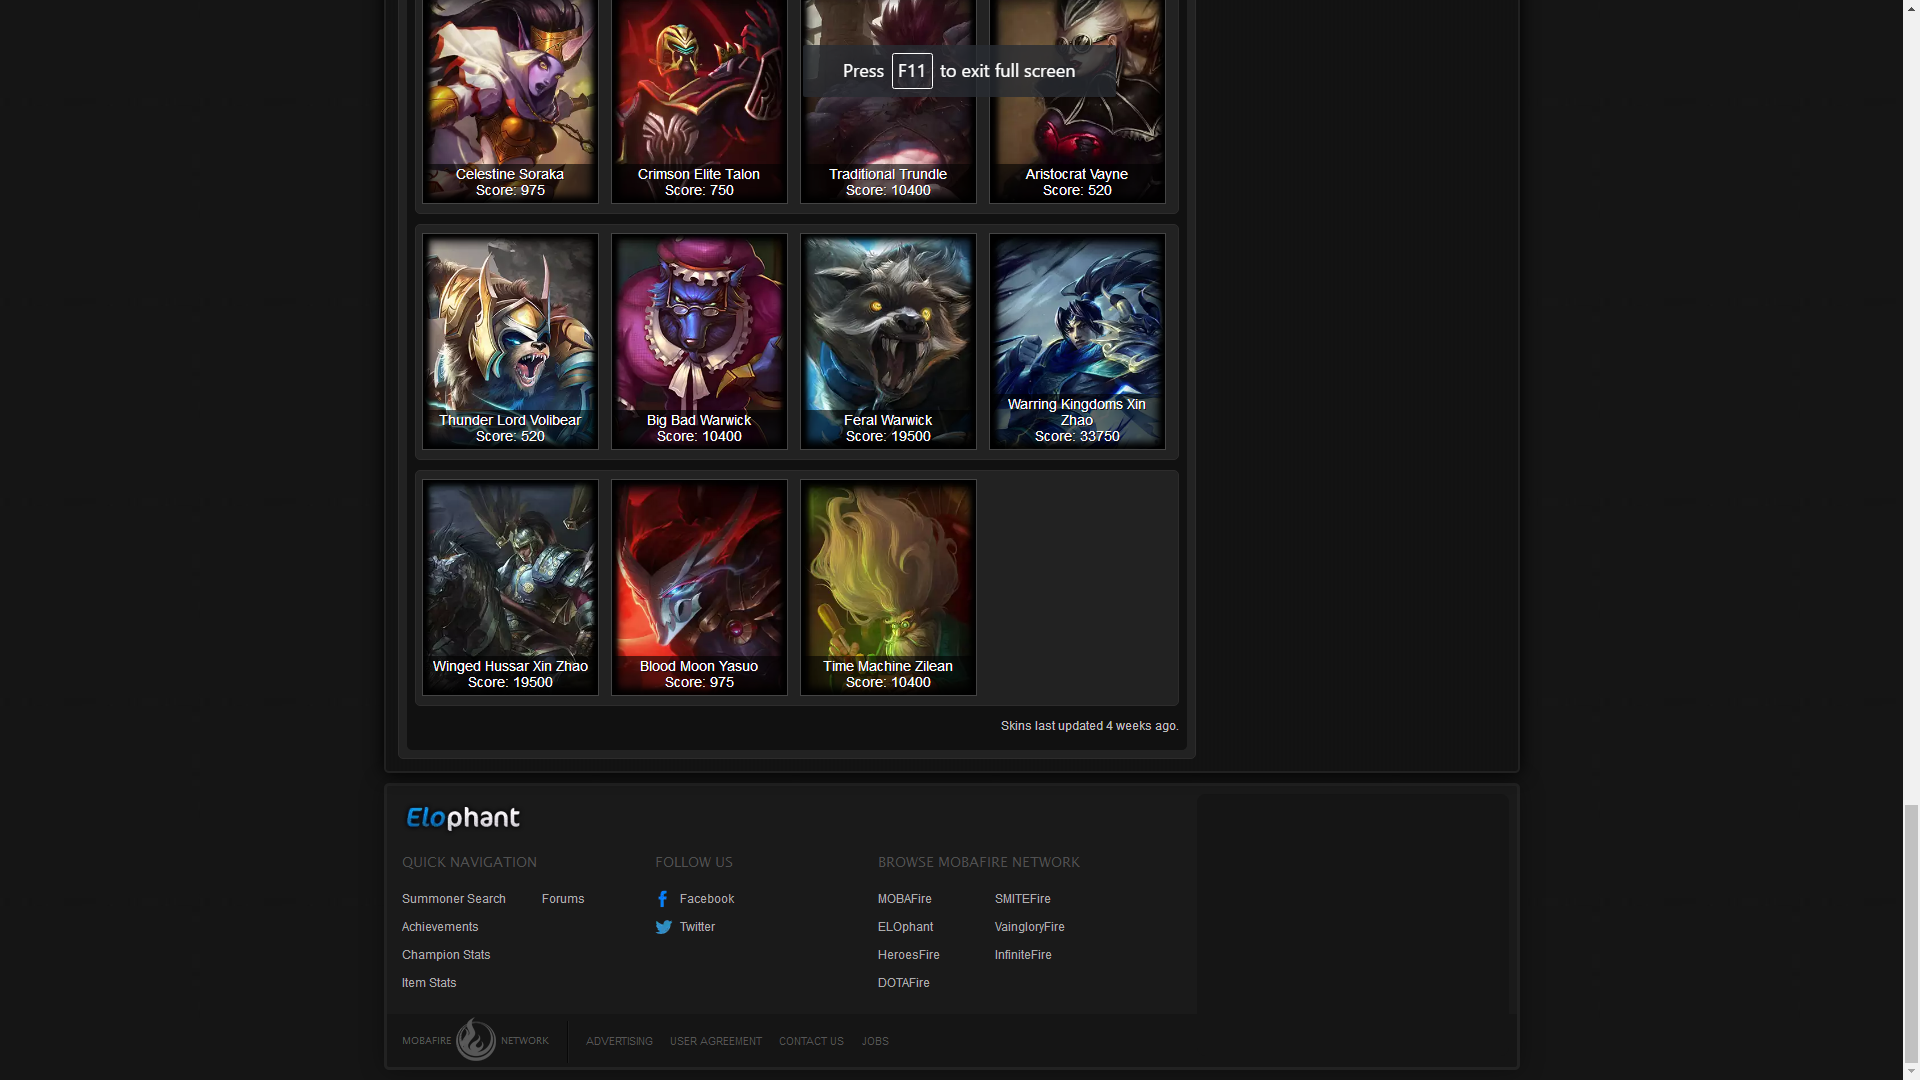The width and height of the screenshot is (1920, 1080).
Task: Select Winged Hussar Xin Zhao skin
Action: (x=510, y=587)
